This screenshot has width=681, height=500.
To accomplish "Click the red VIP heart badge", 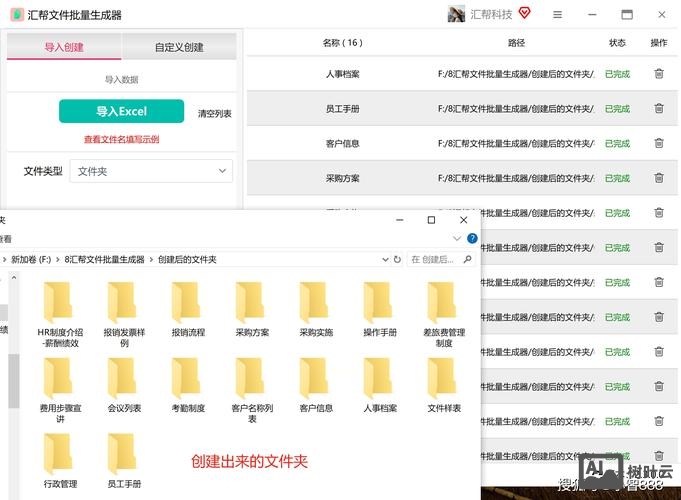I will 525,13.
